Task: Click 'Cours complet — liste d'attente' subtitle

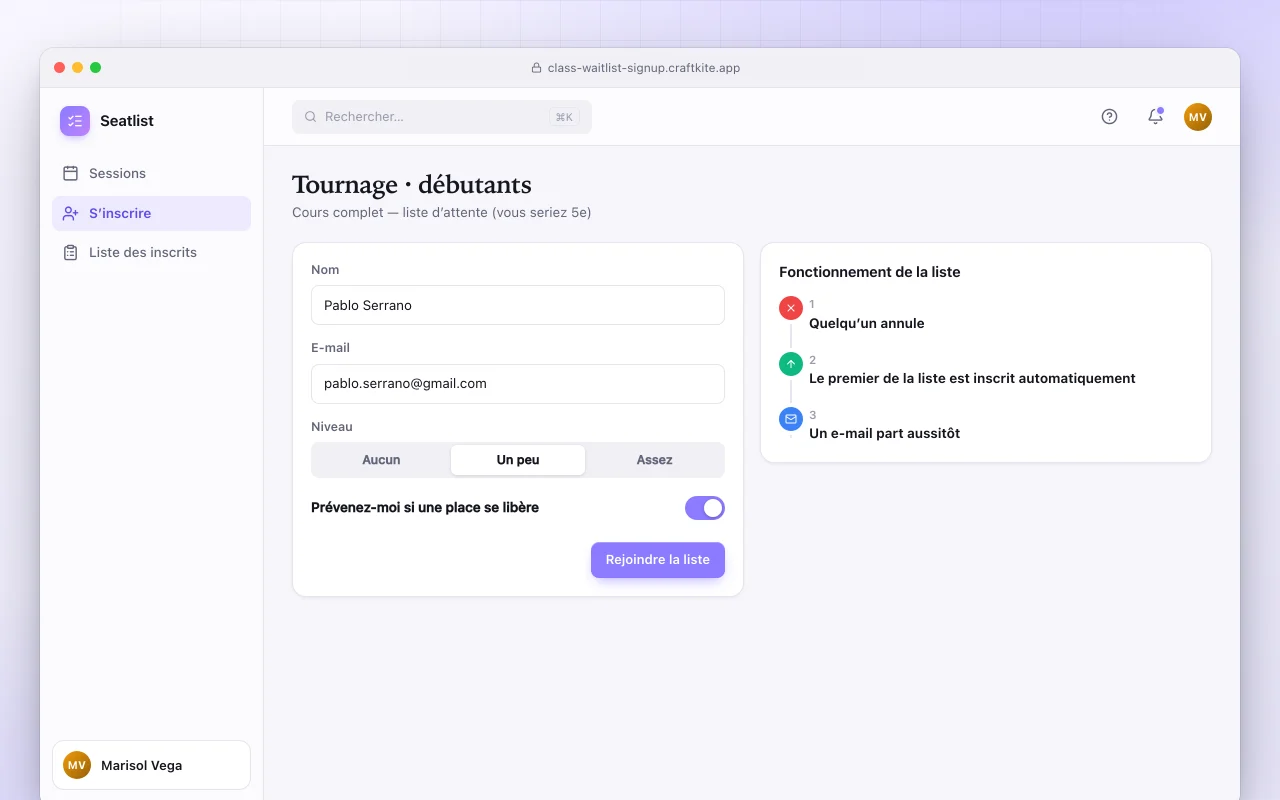Action: (x=442, y=213)
